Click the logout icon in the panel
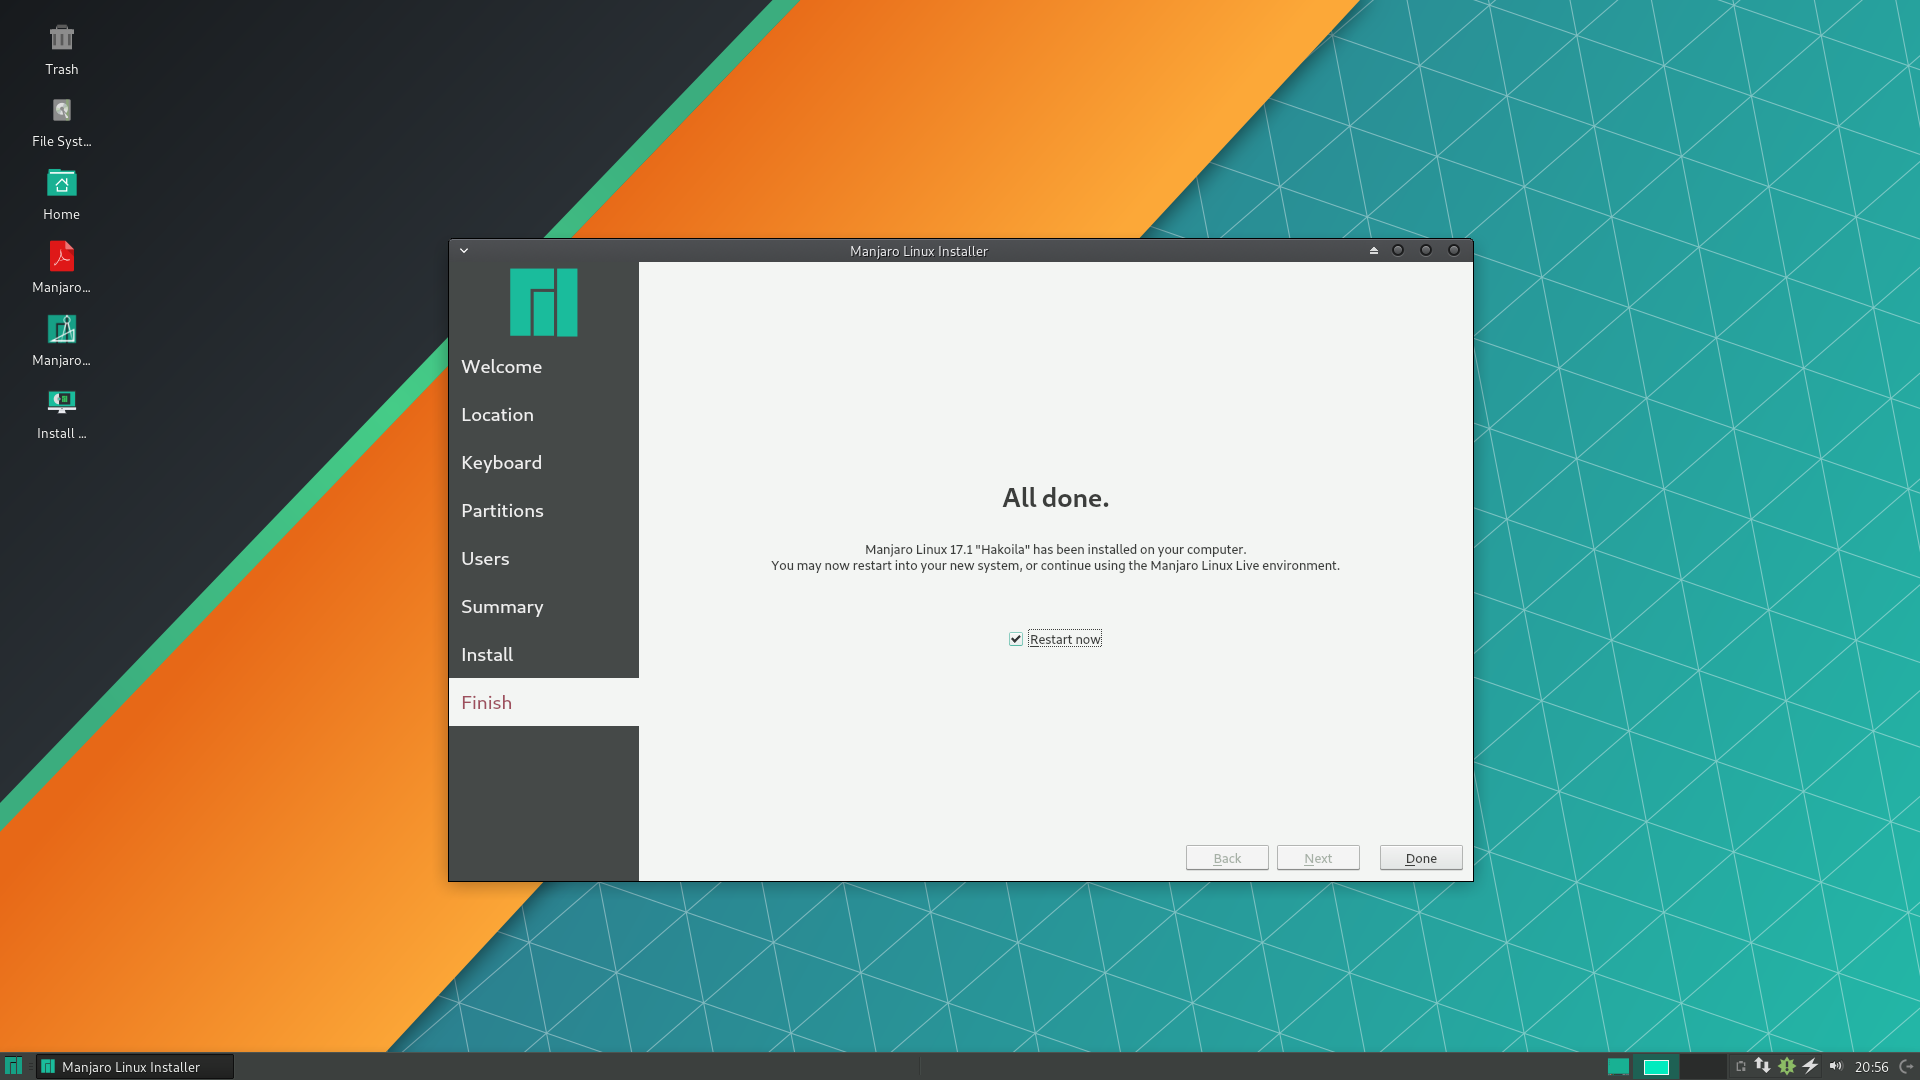1920x1080 pixels. pos(1906,1067)
